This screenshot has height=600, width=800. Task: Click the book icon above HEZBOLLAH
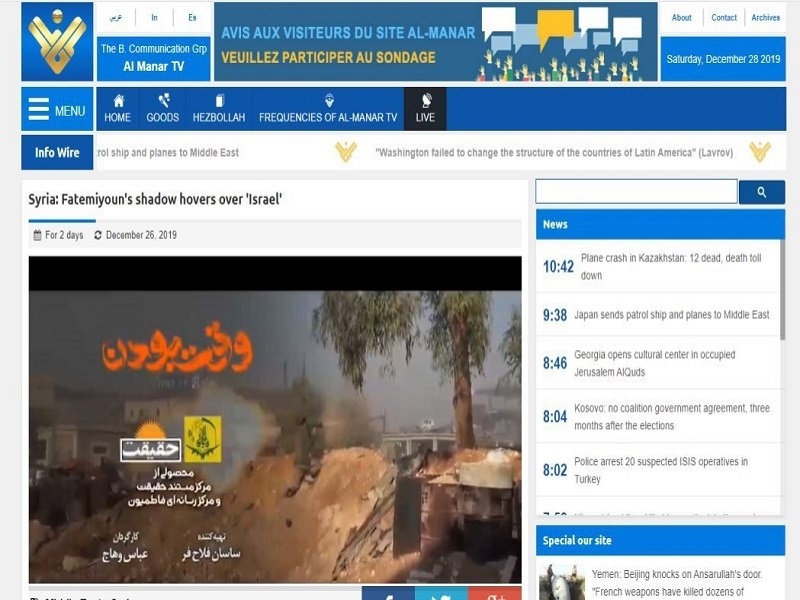pyautogui.click(x=220, y=100)
